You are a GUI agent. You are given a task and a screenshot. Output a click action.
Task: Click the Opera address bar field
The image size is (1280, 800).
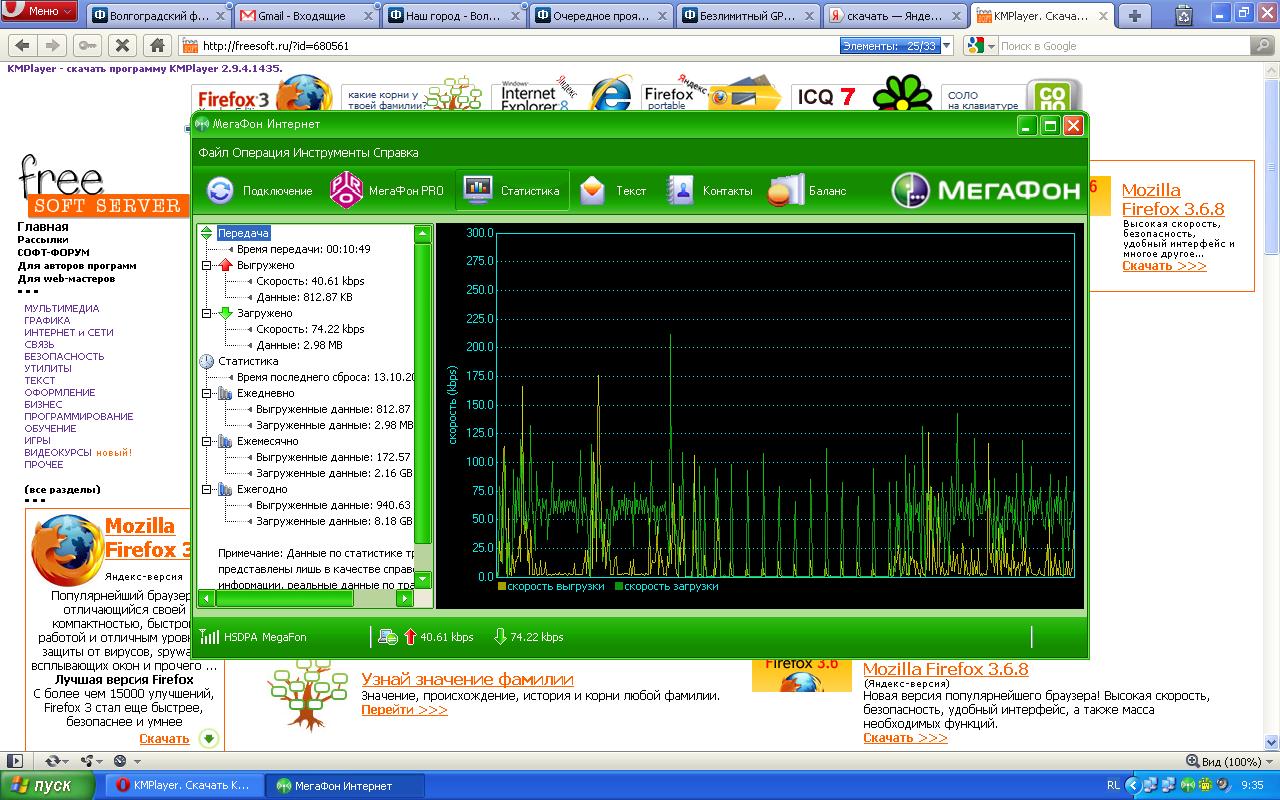click(500, 46)
